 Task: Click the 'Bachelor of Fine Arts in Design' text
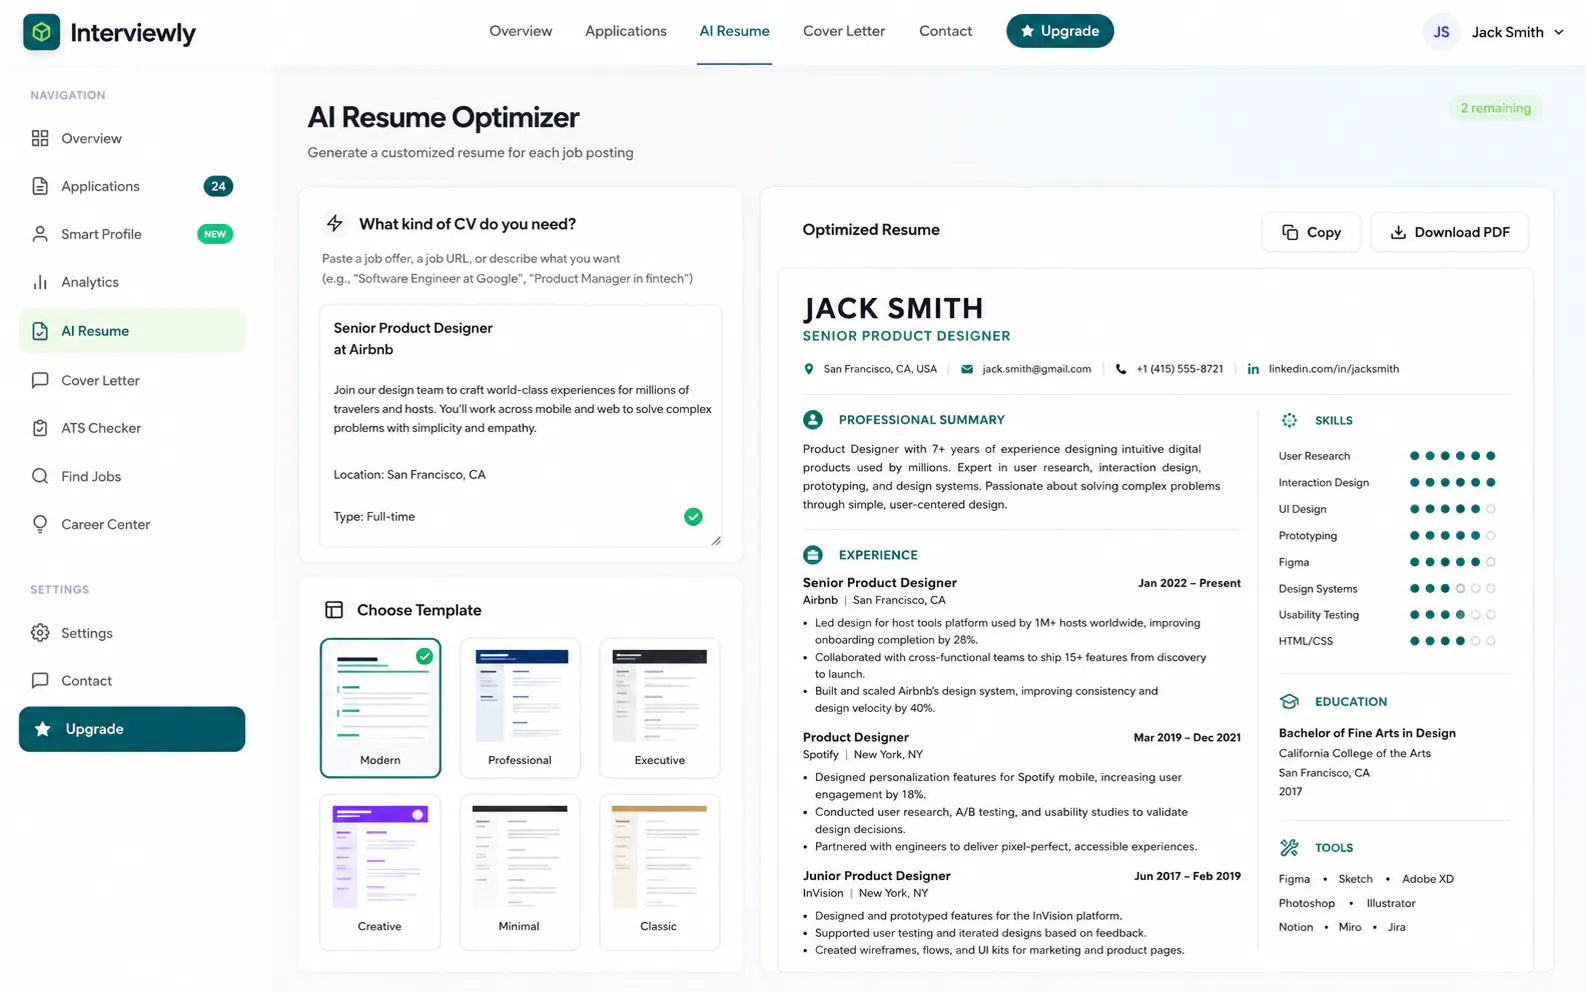[x=1367, y=733]
